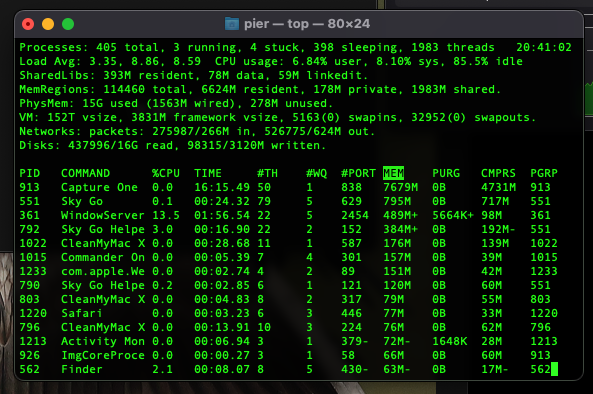Click the clock reading 20:41:02
This screenshot has height=394, width=593.
pos(544,47)
